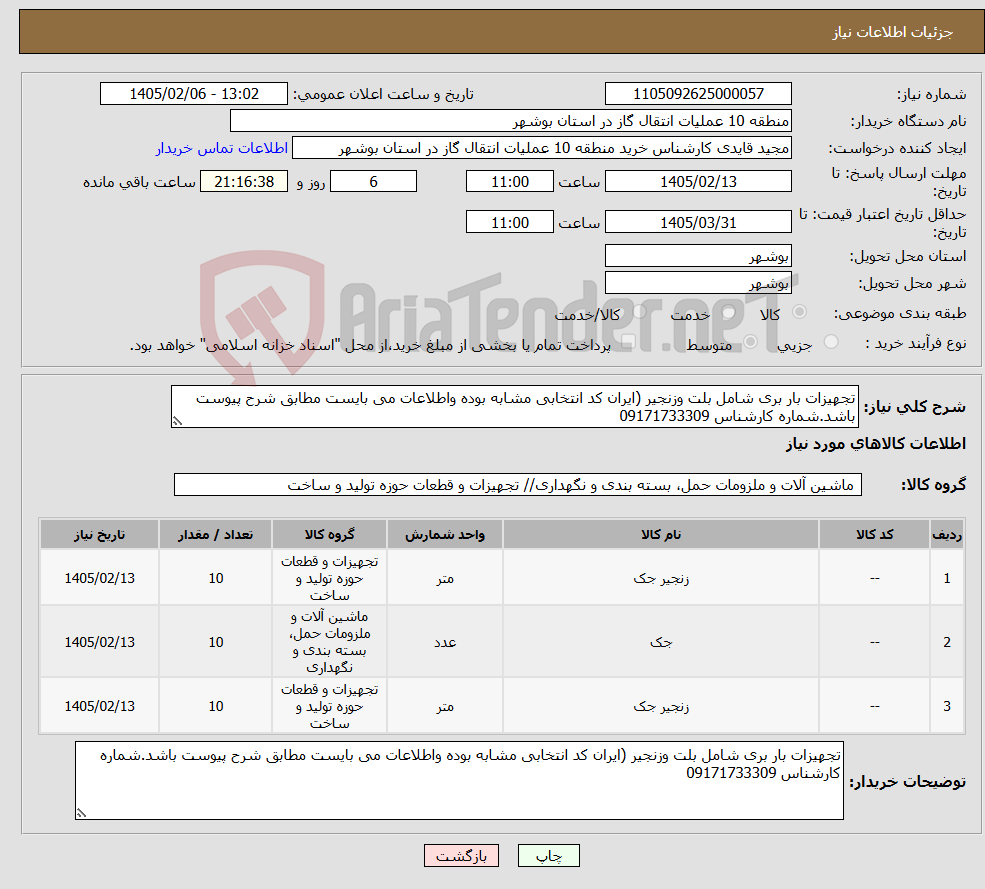Viewport: 985px width, 889px height.
Task: Click remaining time field 21:16:38
Action: click(x=244, y=182)
